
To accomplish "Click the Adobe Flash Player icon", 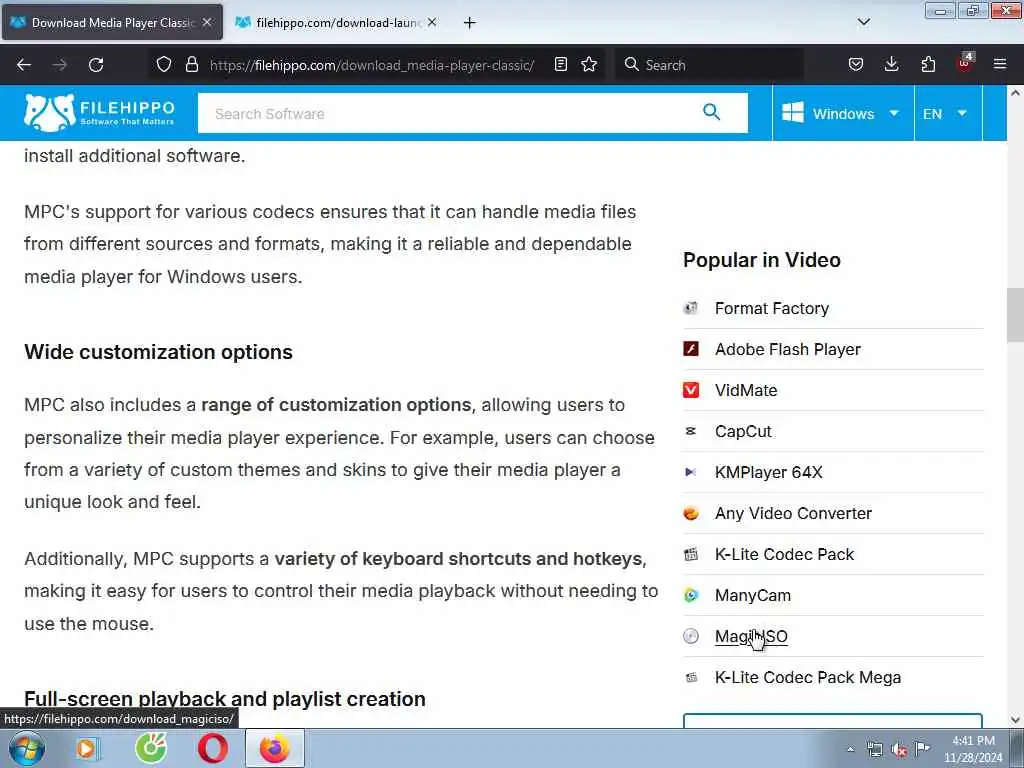I will (x=691, y=349).
